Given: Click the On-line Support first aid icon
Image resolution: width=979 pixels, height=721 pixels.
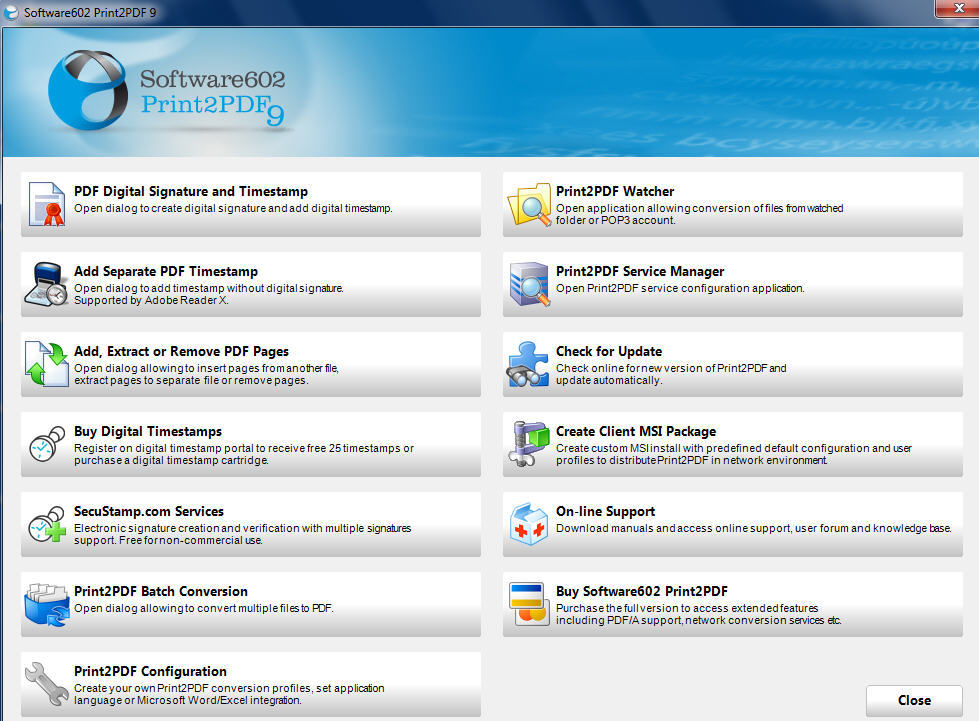Looking at the screenshot, I should (x=529, y=524).
